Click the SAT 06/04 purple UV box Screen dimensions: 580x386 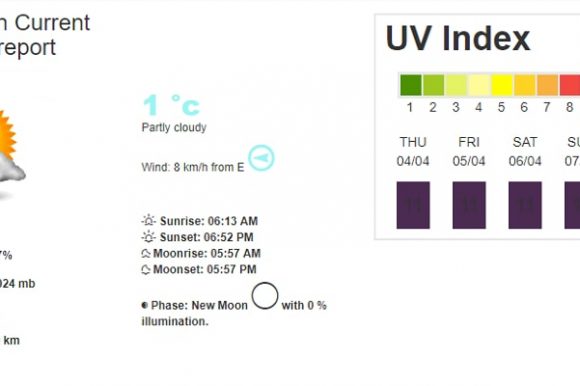pyautogui.click(x=525, y=205)
